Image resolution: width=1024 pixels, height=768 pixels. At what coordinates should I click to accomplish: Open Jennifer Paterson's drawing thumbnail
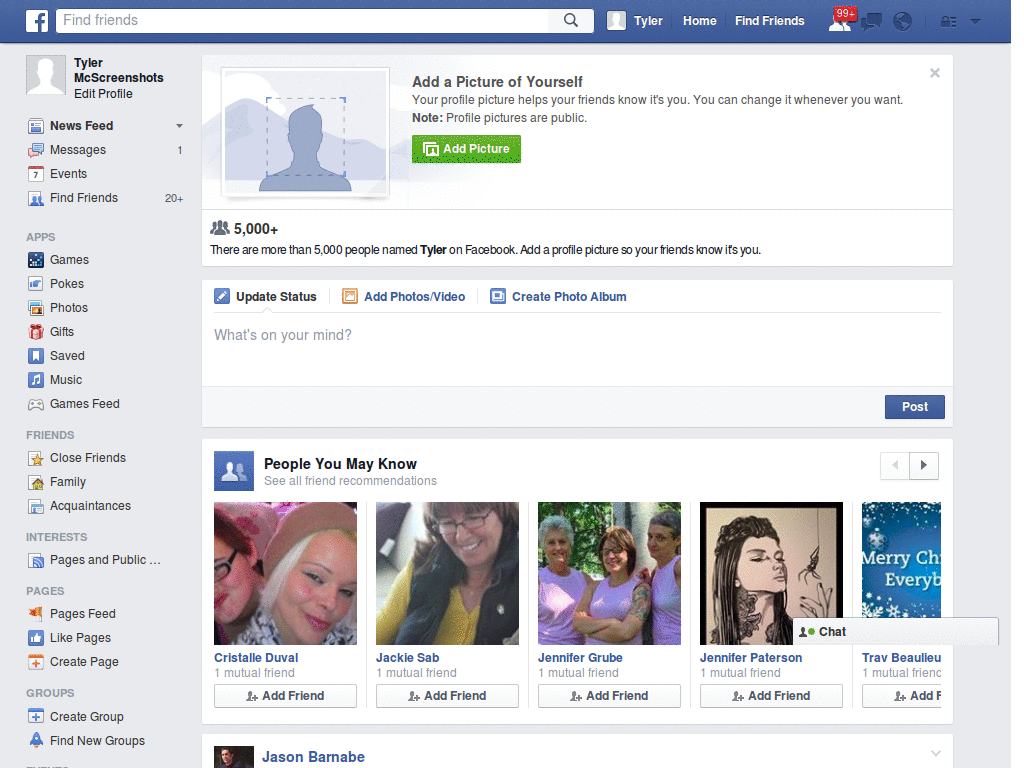tap(771, 573)
